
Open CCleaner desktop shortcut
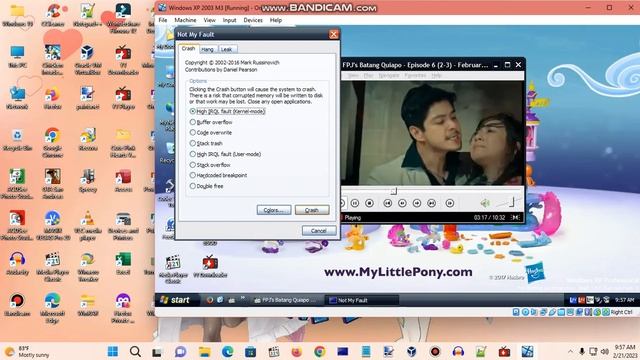pos(52,15)
